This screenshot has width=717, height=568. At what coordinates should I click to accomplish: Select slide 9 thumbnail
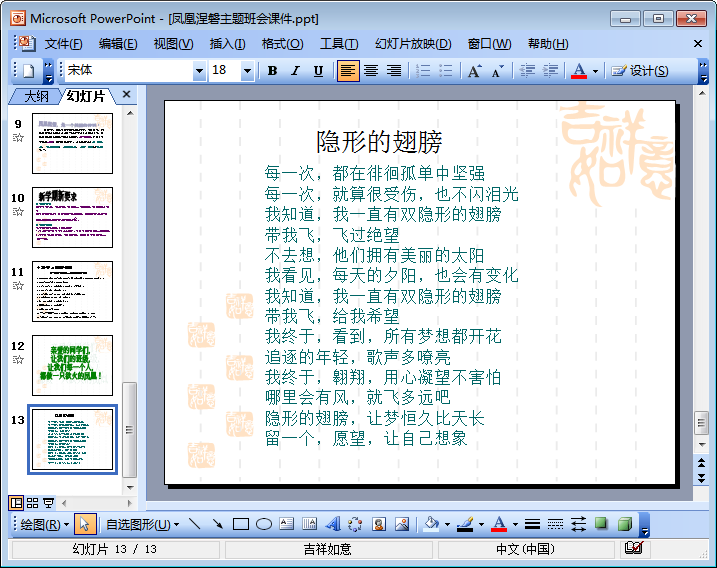(72, 144)
